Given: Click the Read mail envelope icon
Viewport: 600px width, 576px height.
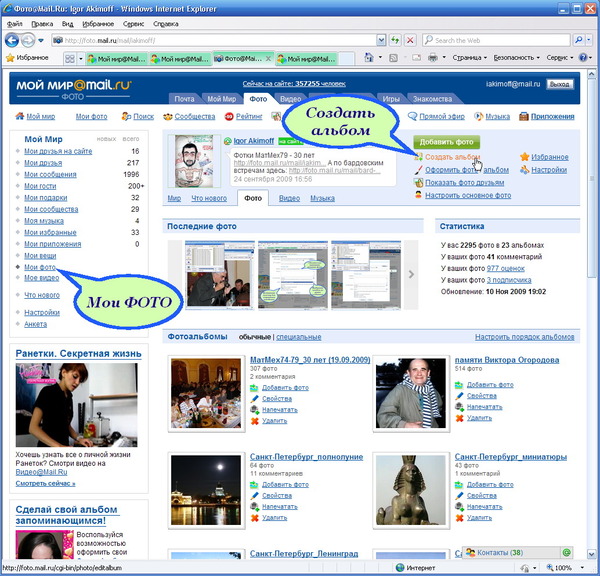Looking at the screenshot, I should point(416,58).
